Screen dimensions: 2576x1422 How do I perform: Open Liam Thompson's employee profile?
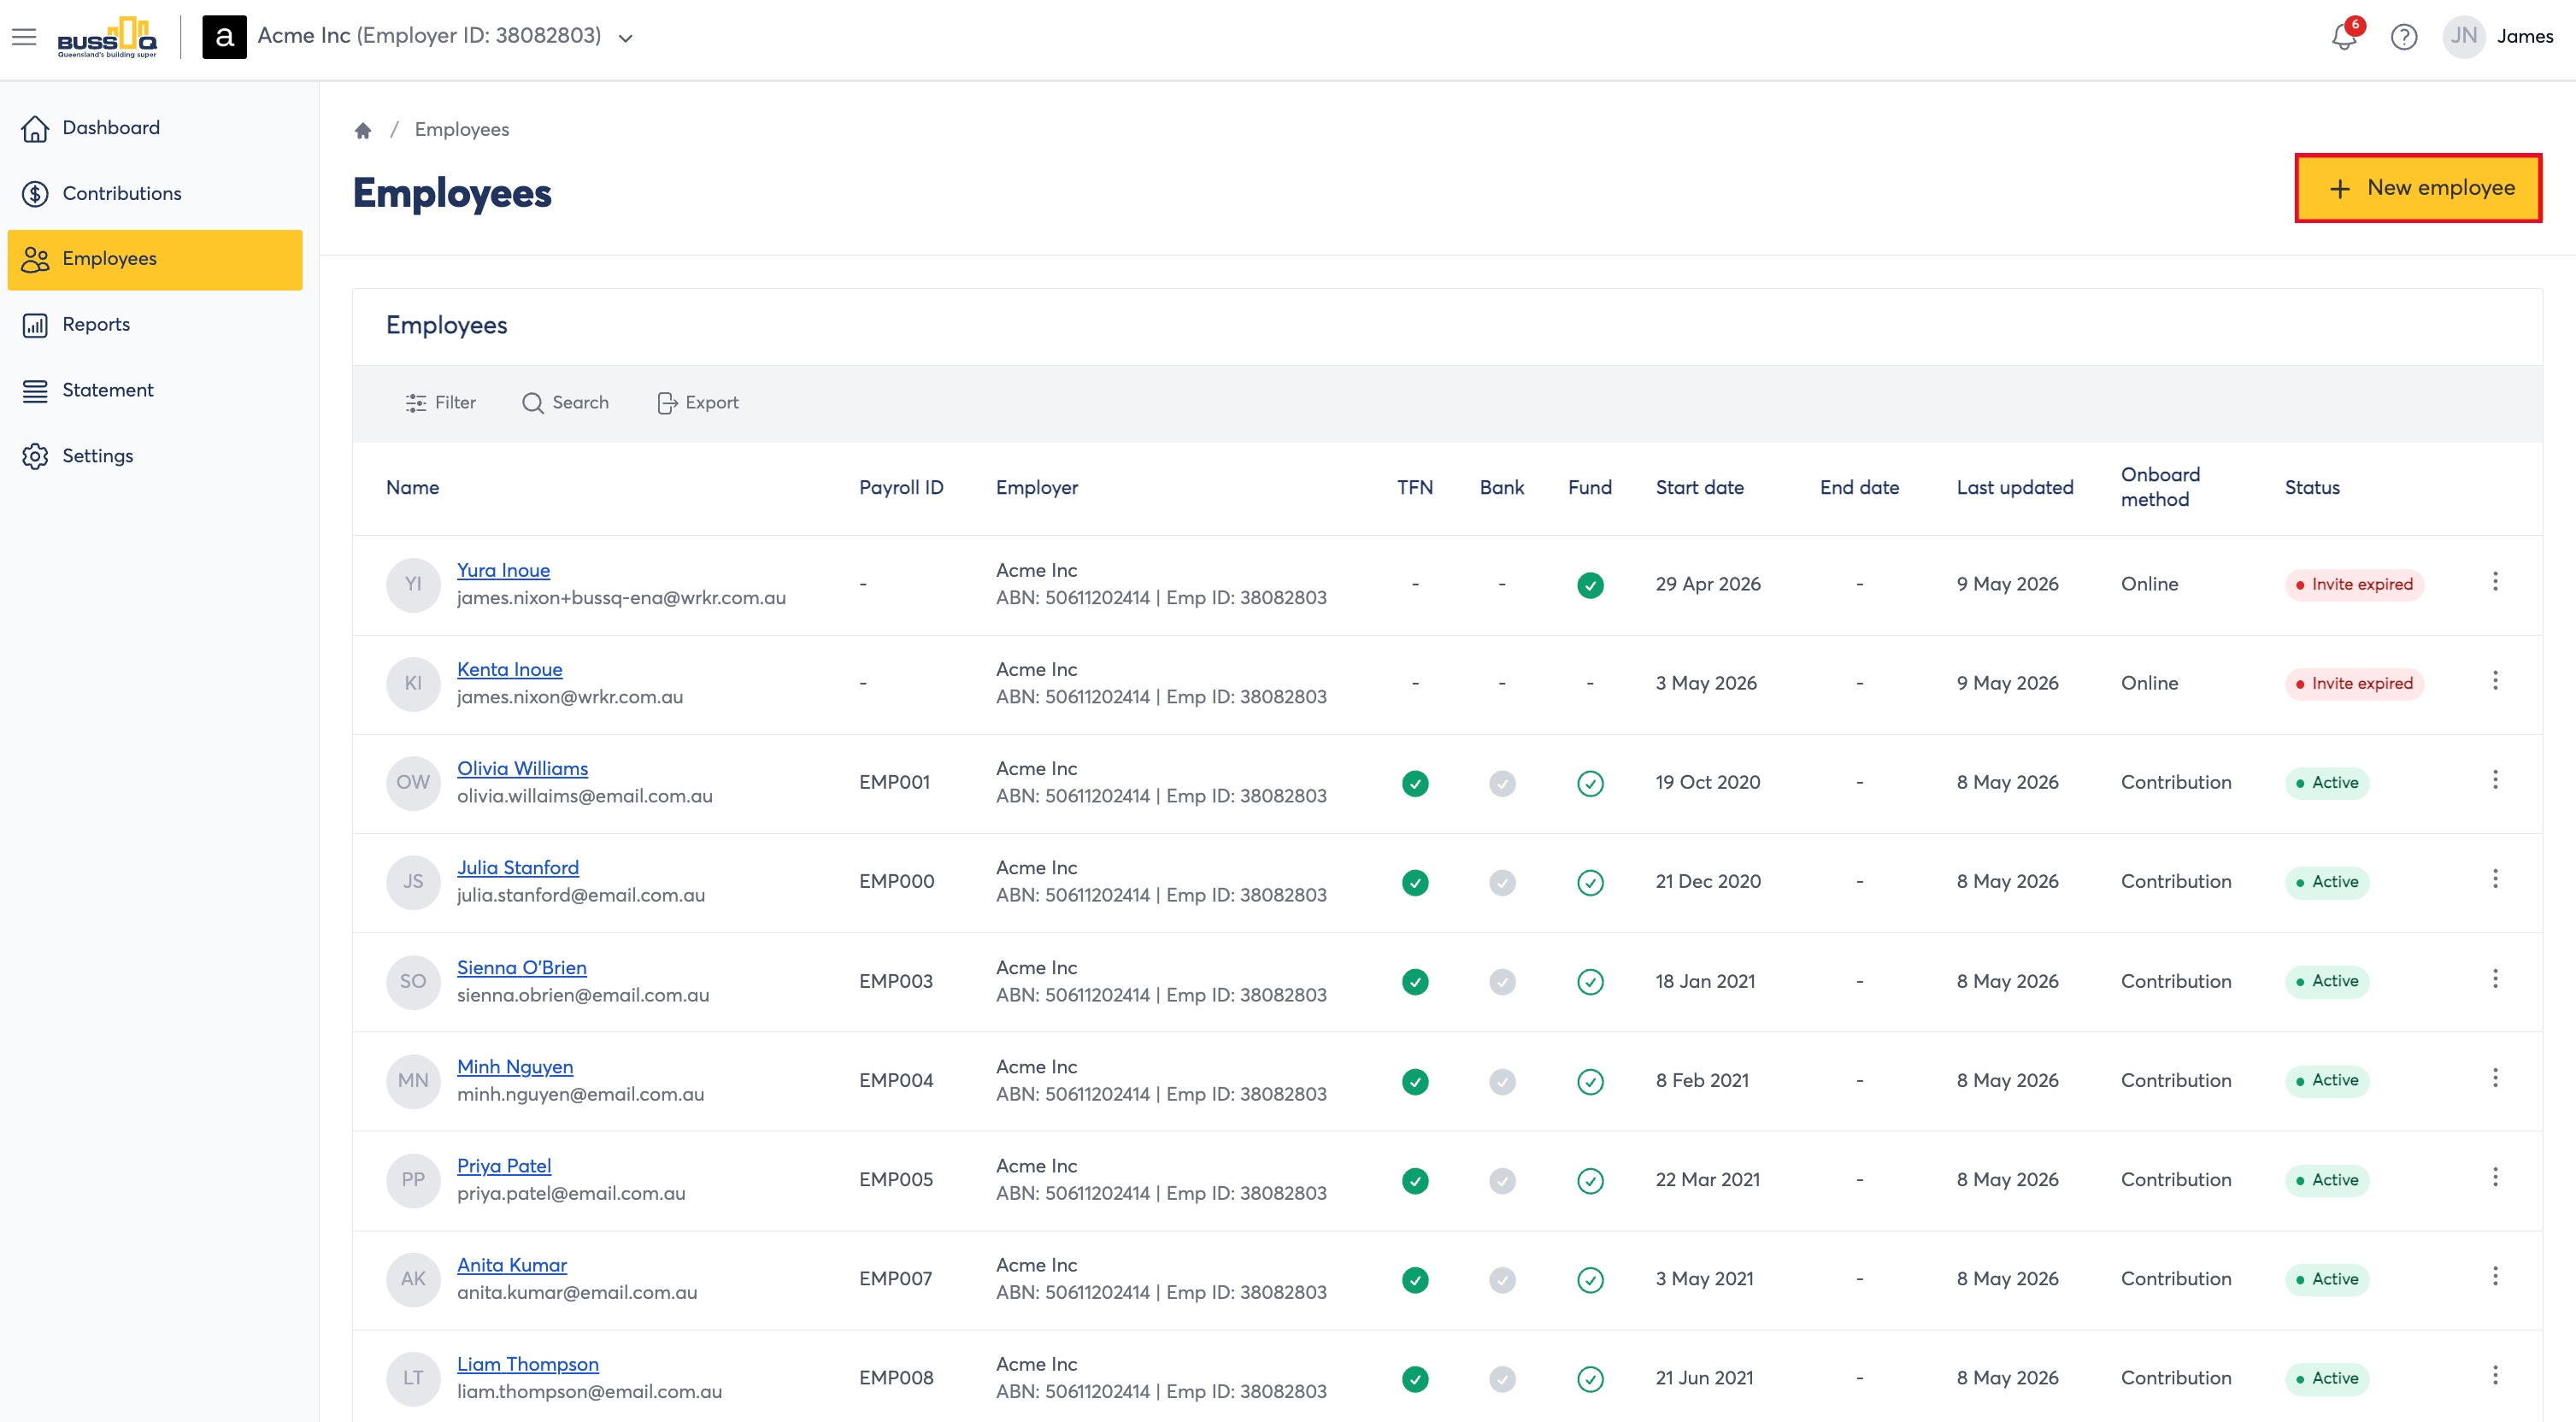tap(527, 1363)
